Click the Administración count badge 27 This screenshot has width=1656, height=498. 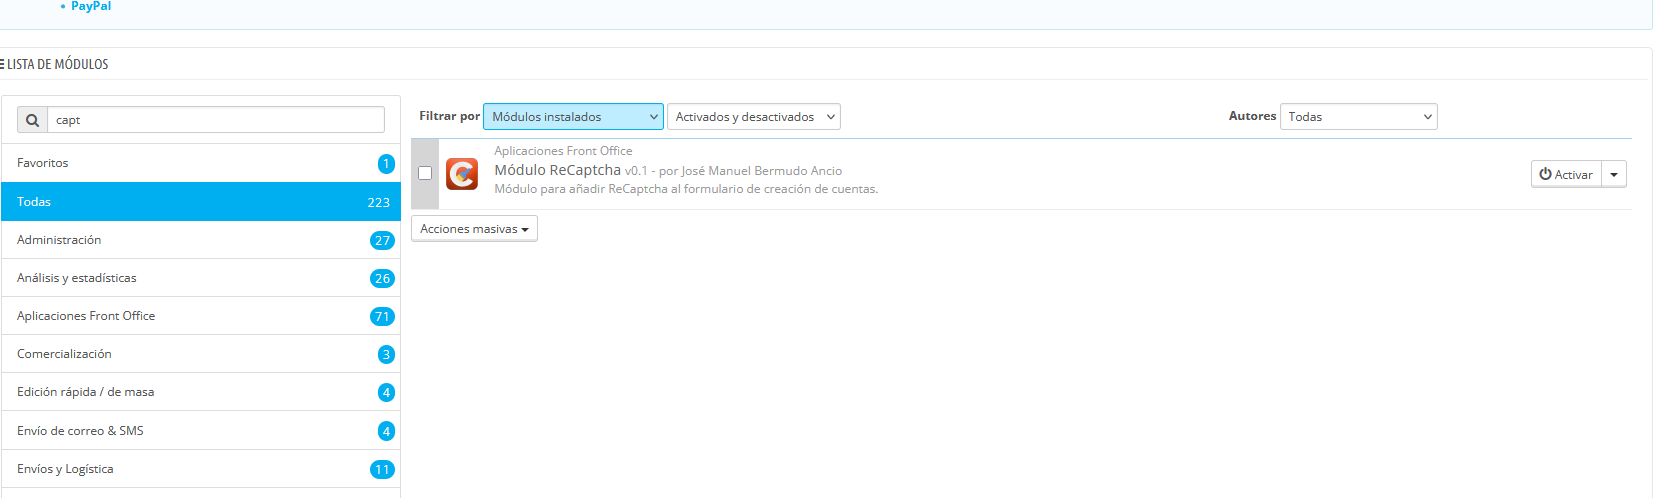point(382,240)
